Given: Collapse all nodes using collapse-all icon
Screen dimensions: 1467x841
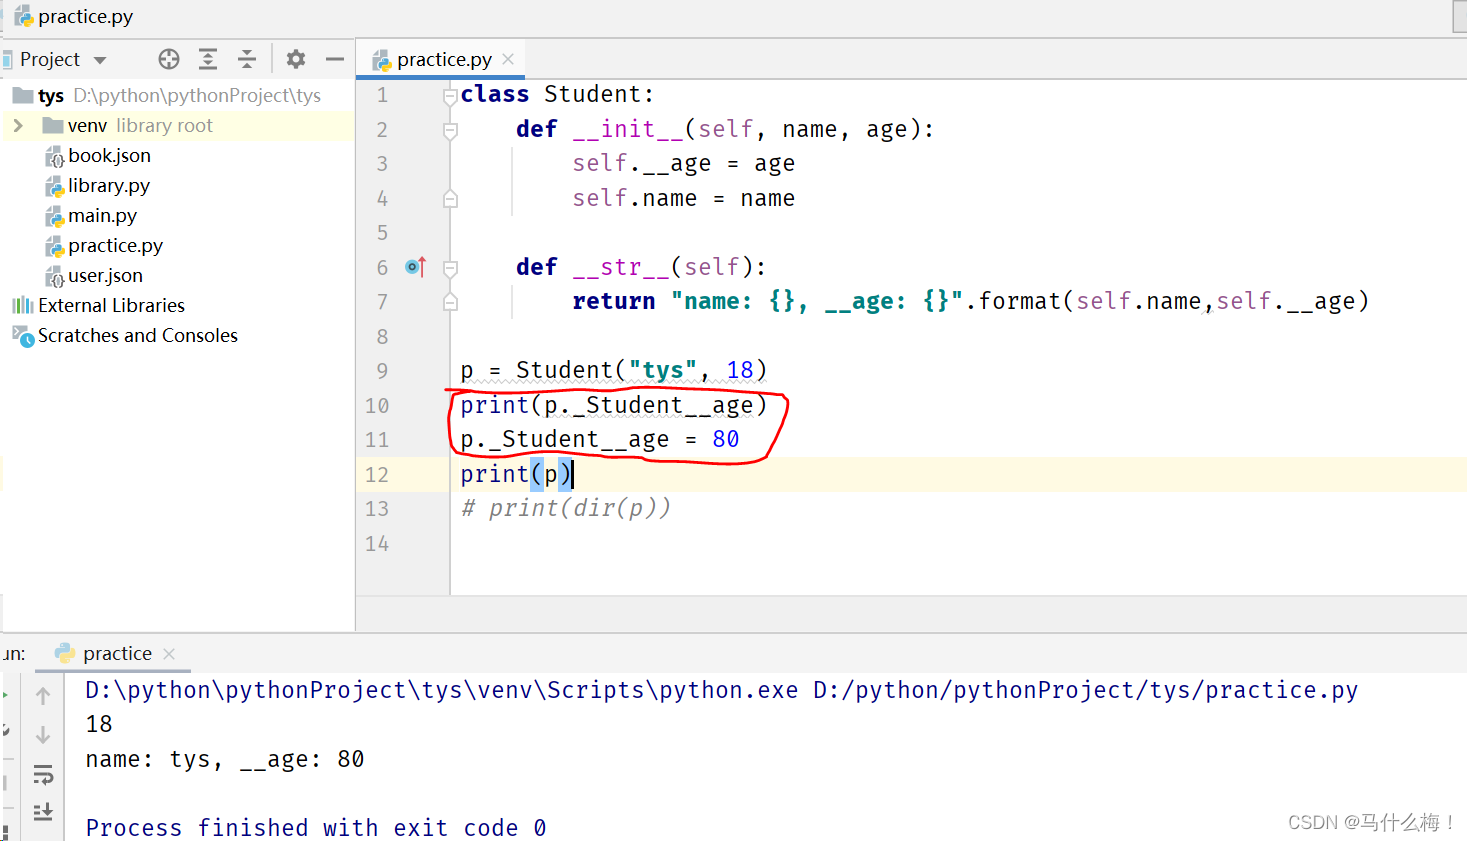Looking at the screenshot, I should point(246,59).
